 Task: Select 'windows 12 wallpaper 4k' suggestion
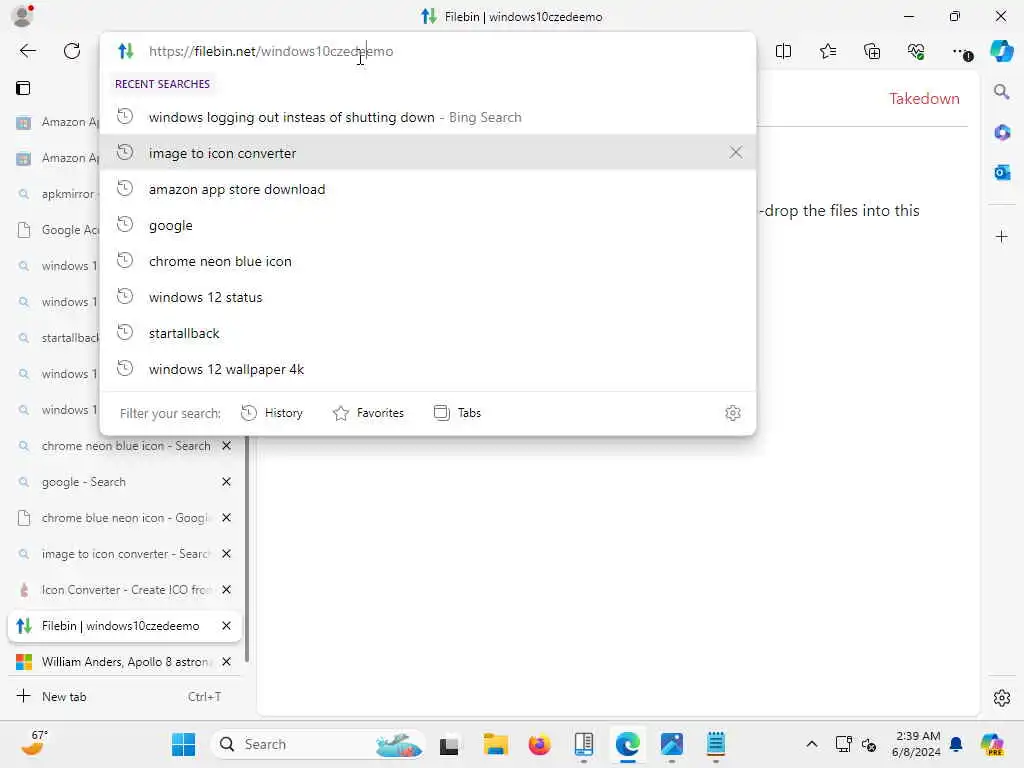pos(428,369)
